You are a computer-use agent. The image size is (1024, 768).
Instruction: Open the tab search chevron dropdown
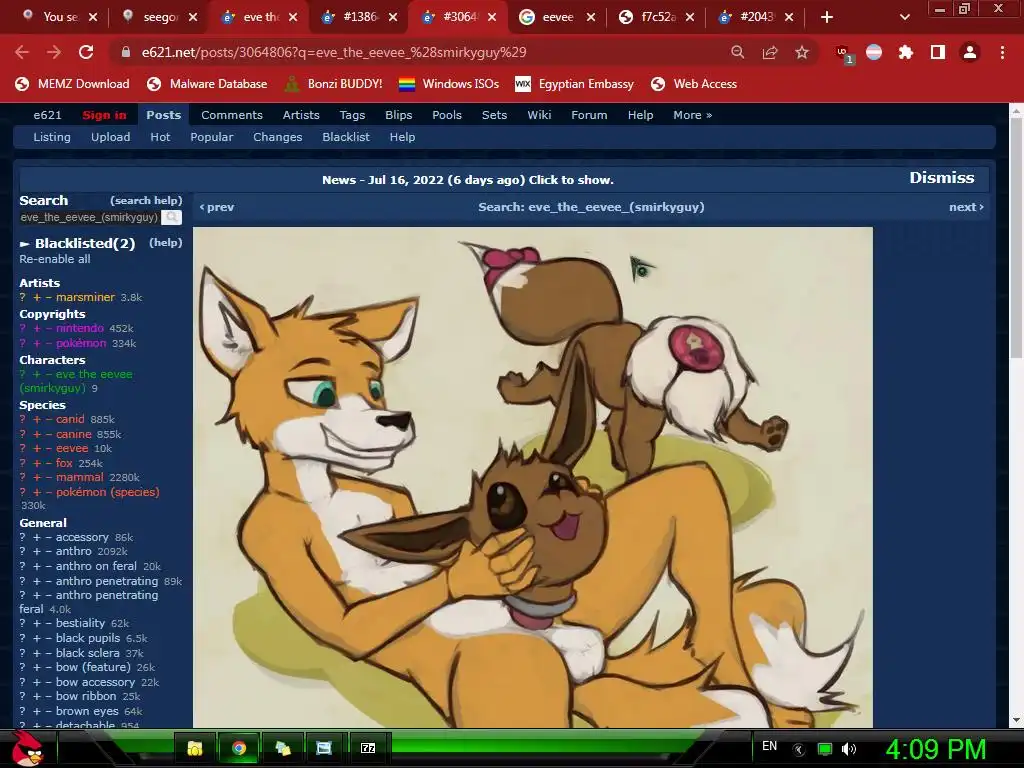pyautogui.click(x=904, y=17)
